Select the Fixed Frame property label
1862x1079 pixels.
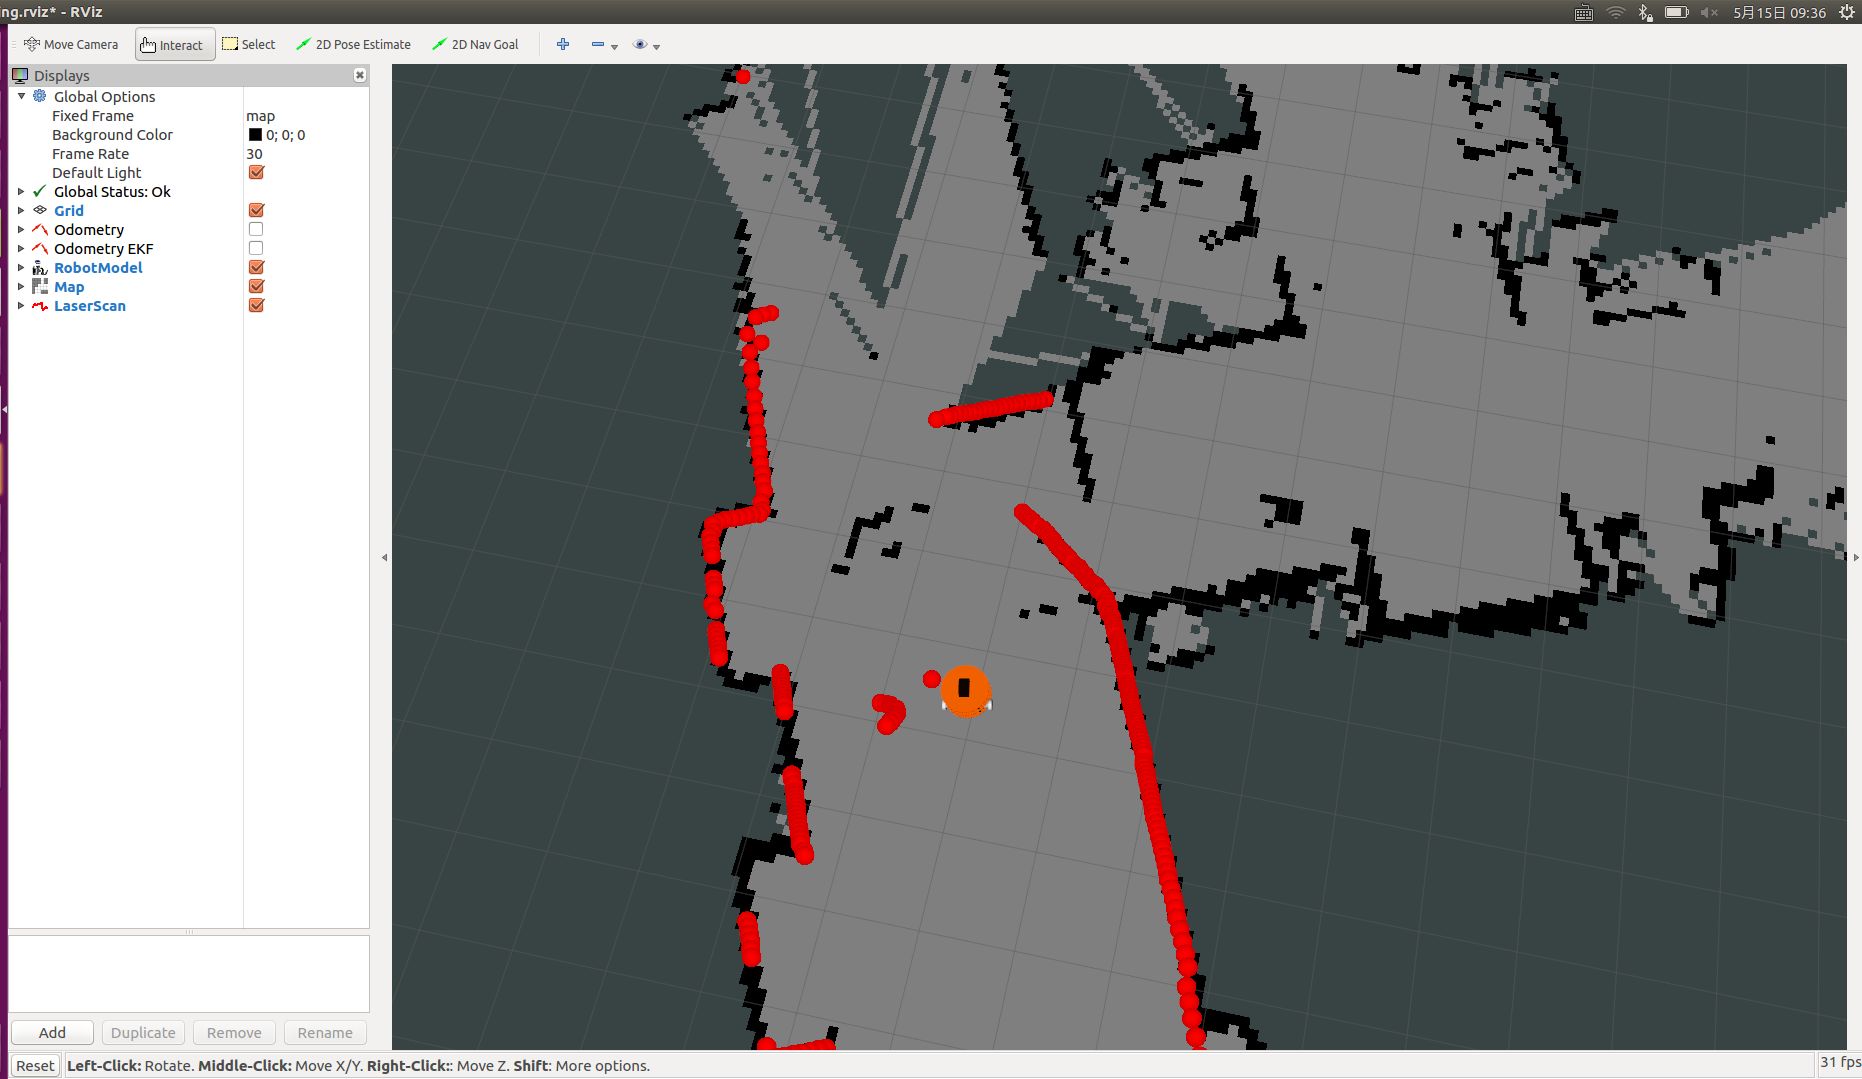pos(93,115)
